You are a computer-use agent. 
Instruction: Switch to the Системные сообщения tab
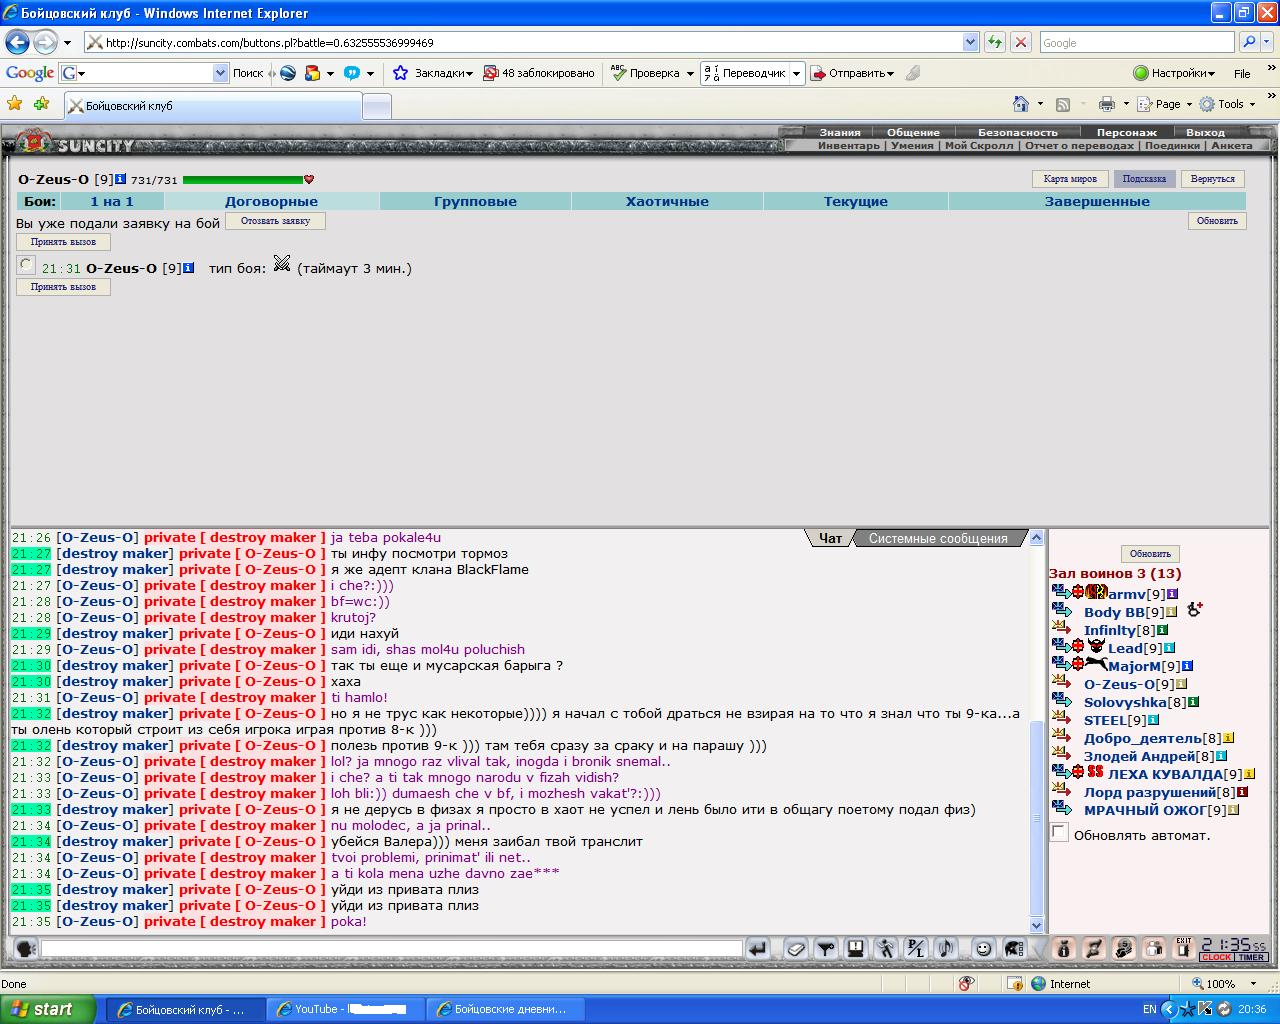(938, 538)
